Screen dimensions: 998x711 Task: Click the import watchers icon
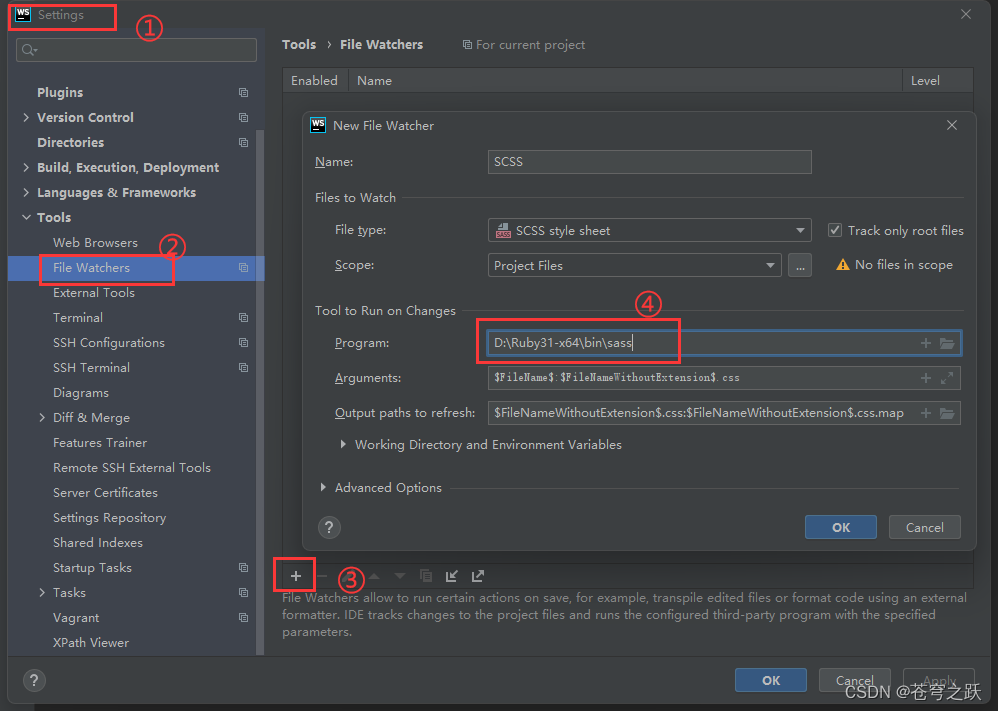(452, 575)
